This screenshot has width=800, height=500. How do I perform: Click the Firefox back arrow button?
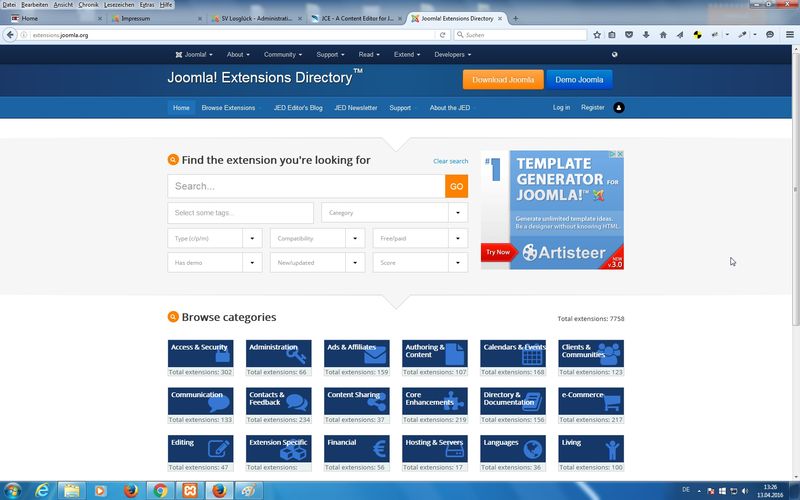[10, 35]
